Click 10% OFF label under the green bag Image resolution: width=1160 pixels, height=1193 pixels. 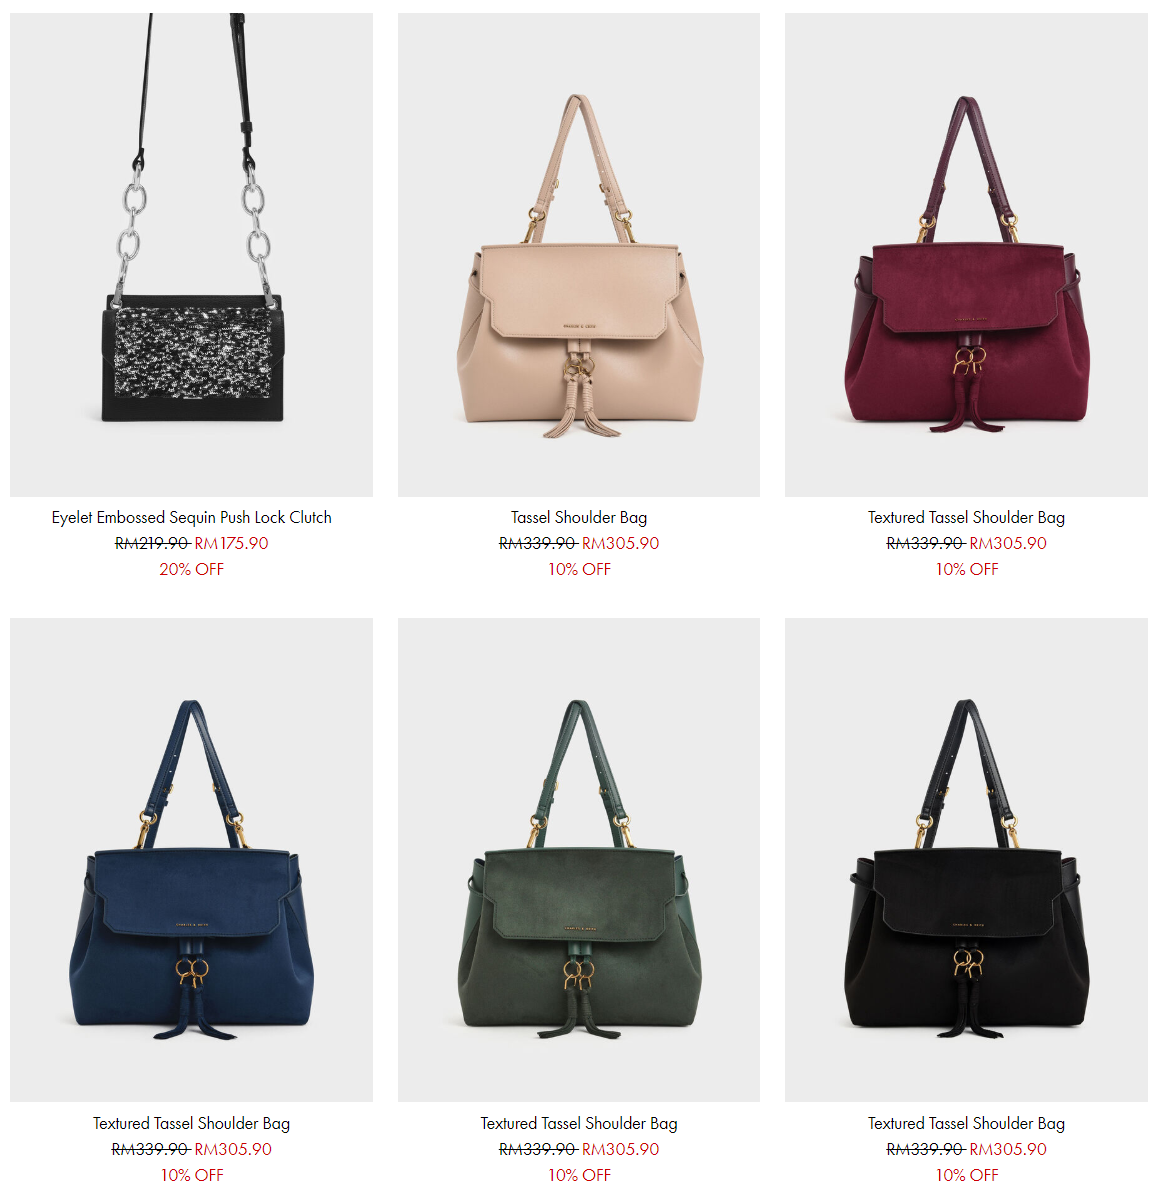click(579, 1175)
